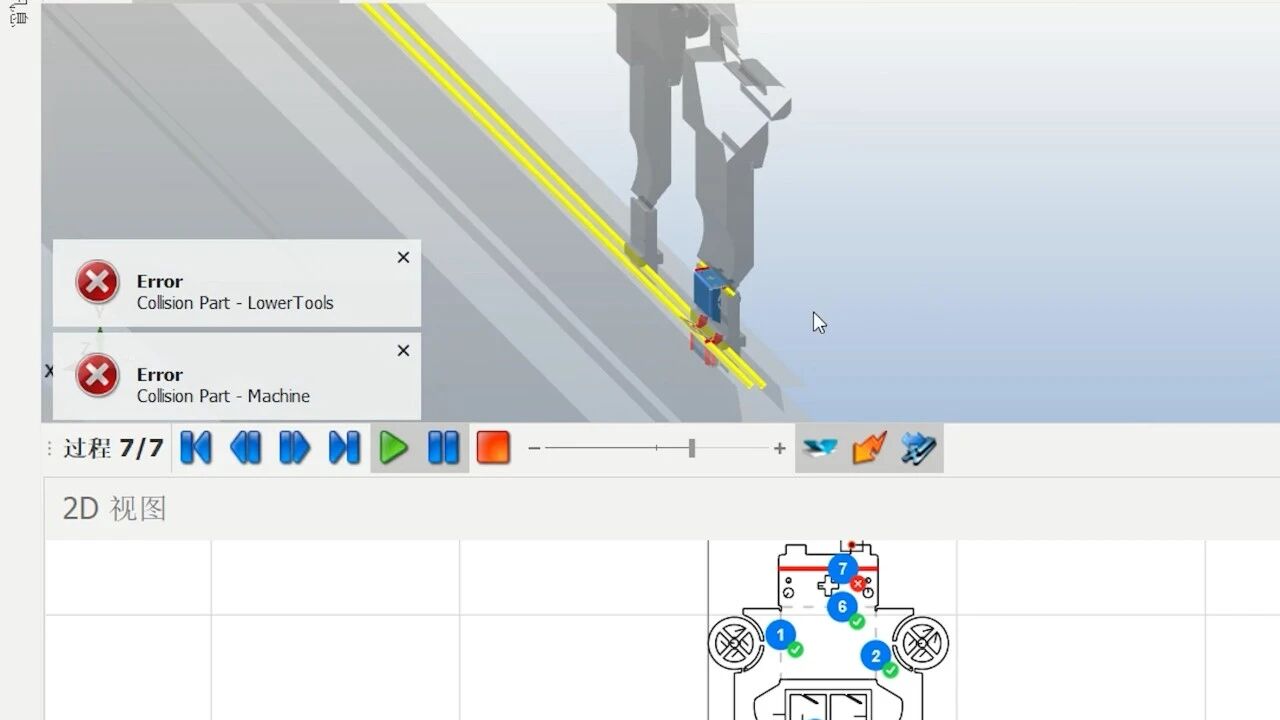Toggle the orange arrow tool icon
The height and width of the screenshot is (720, 1280).
tap(869, 448)
